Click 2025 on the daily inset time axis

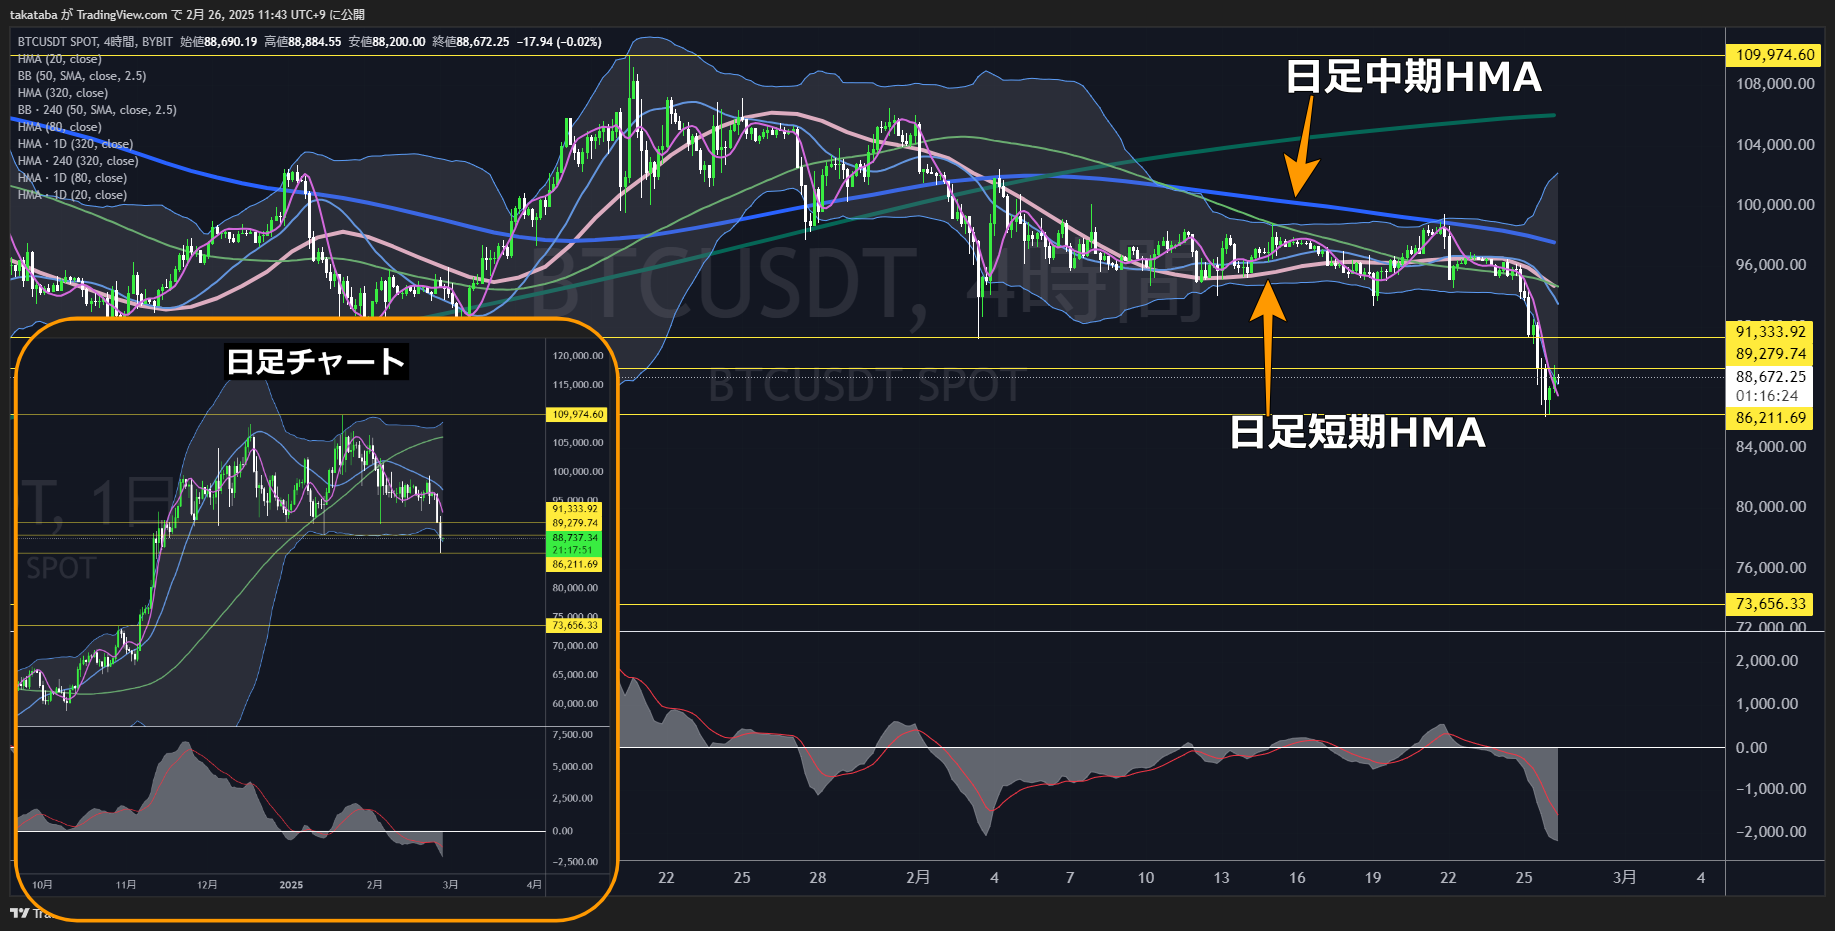(291, 885)
